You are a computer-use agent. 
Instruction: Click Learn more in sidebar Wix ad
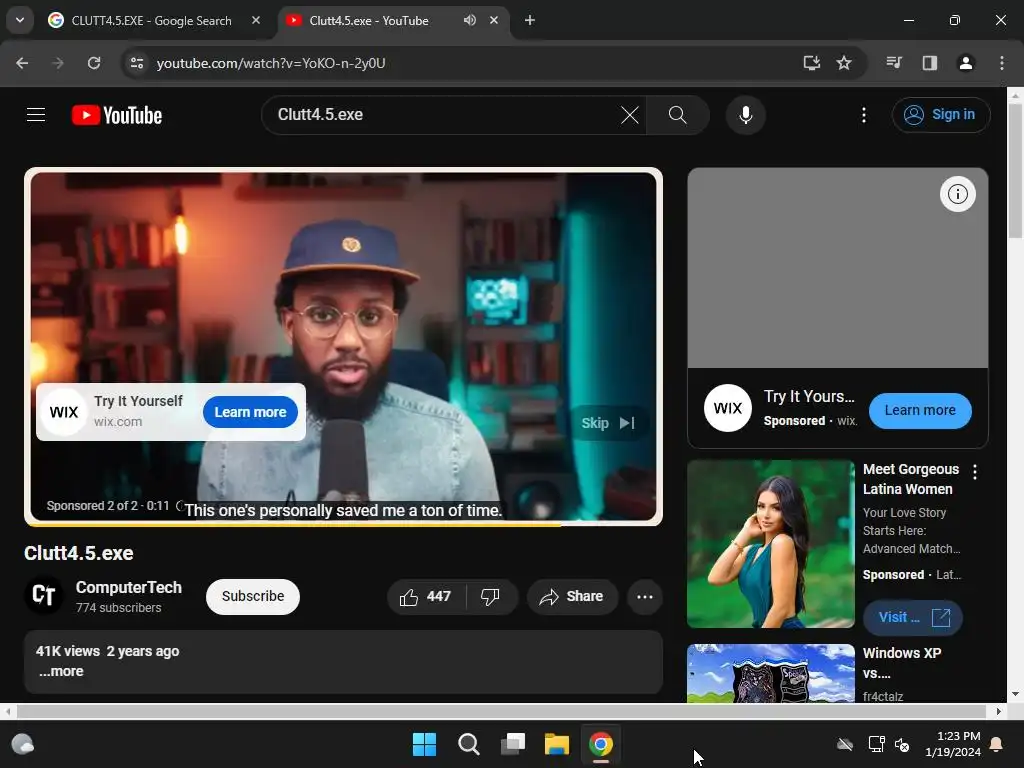(x=920, y=411)
